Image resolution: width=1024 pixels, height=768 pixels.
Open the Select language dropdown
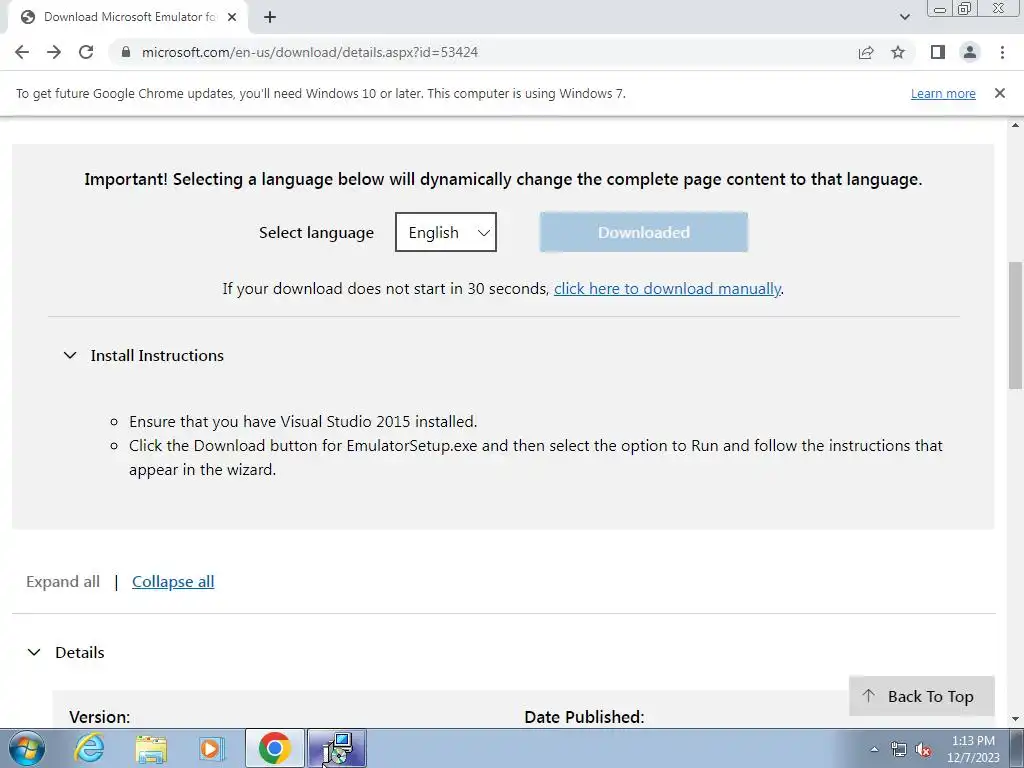pos(446,232)
